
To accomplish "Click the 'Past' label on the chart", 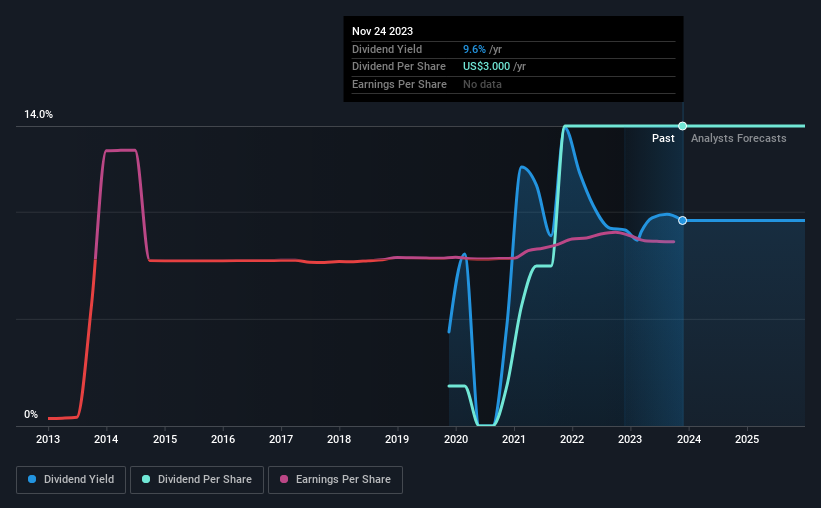I will pos(663,138).
